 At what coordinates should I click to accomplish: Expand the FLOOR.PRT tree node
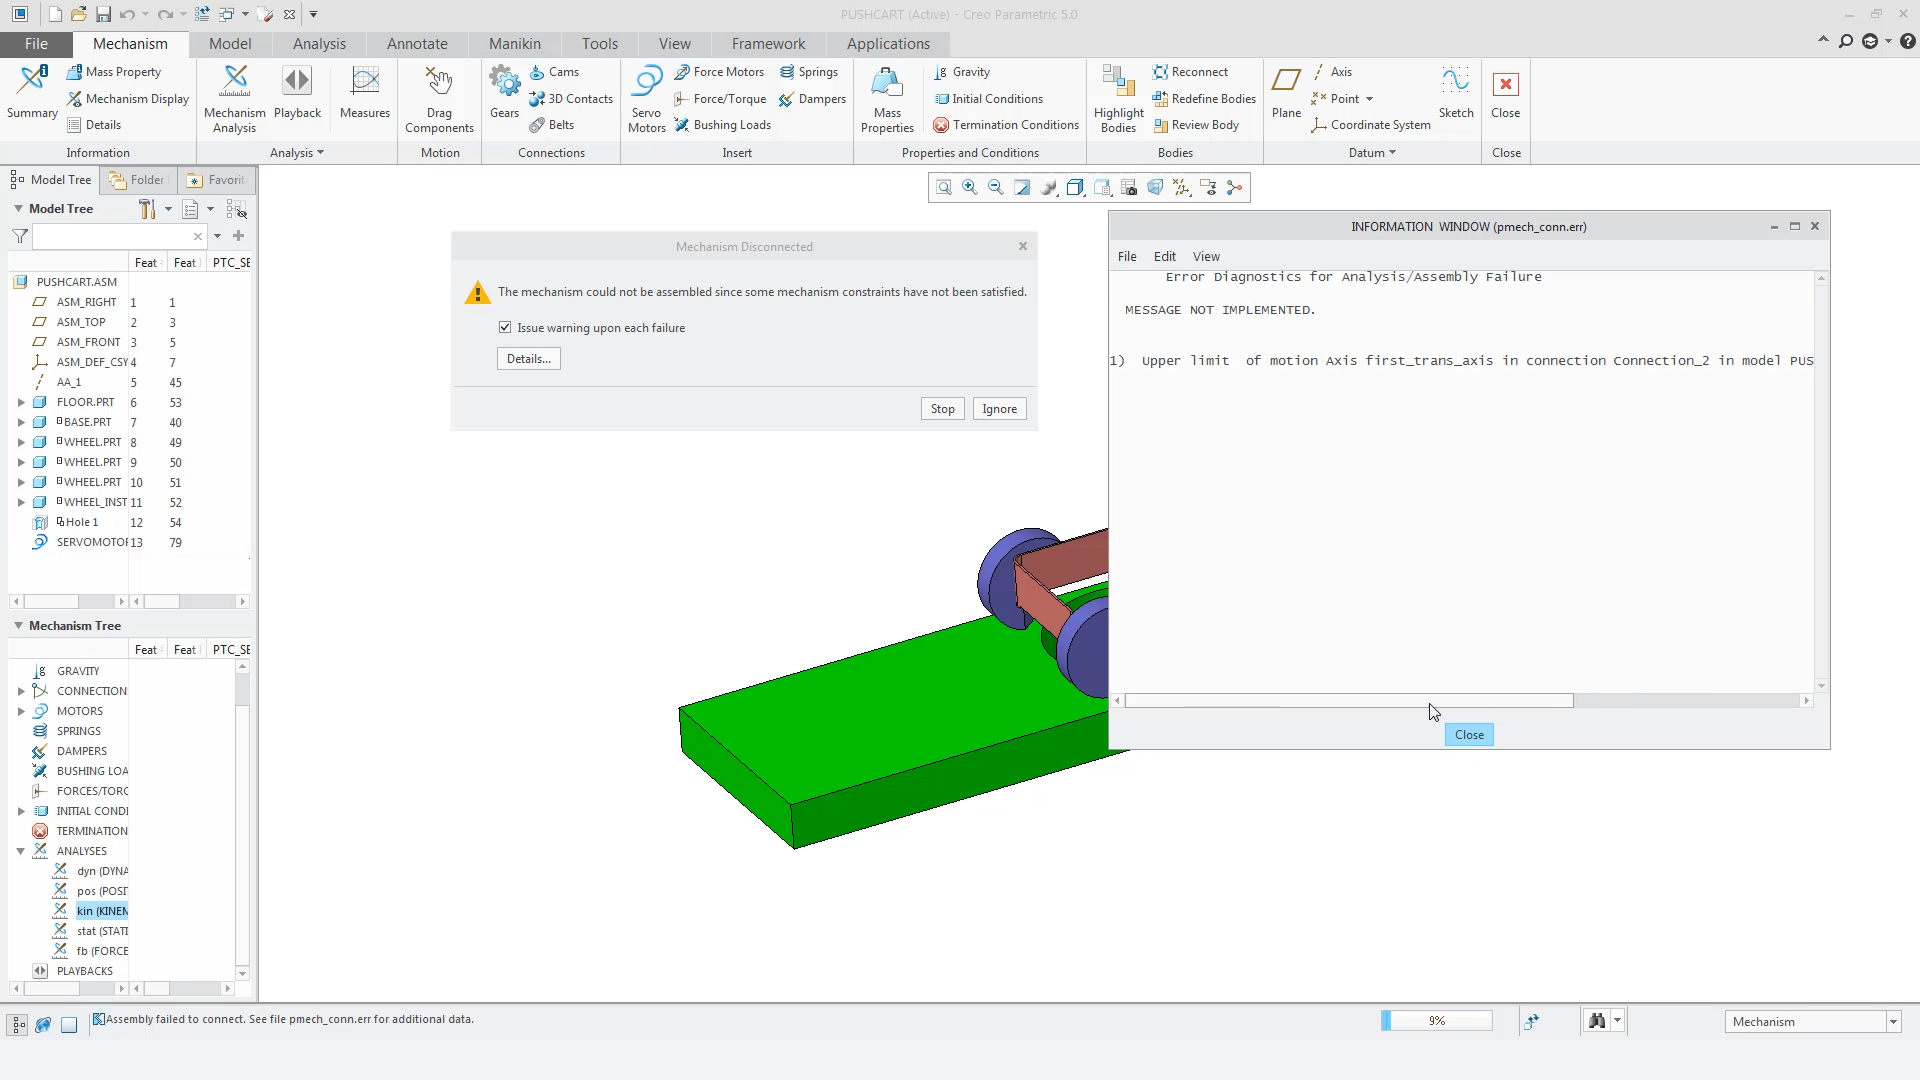pos(21,403)
